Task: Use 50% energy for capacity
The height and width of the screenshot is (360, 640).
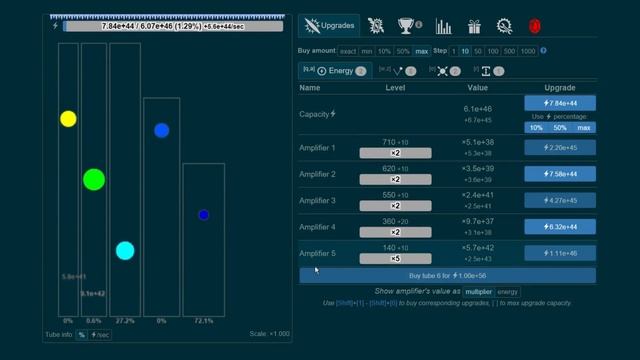Action: pos(560,128)
